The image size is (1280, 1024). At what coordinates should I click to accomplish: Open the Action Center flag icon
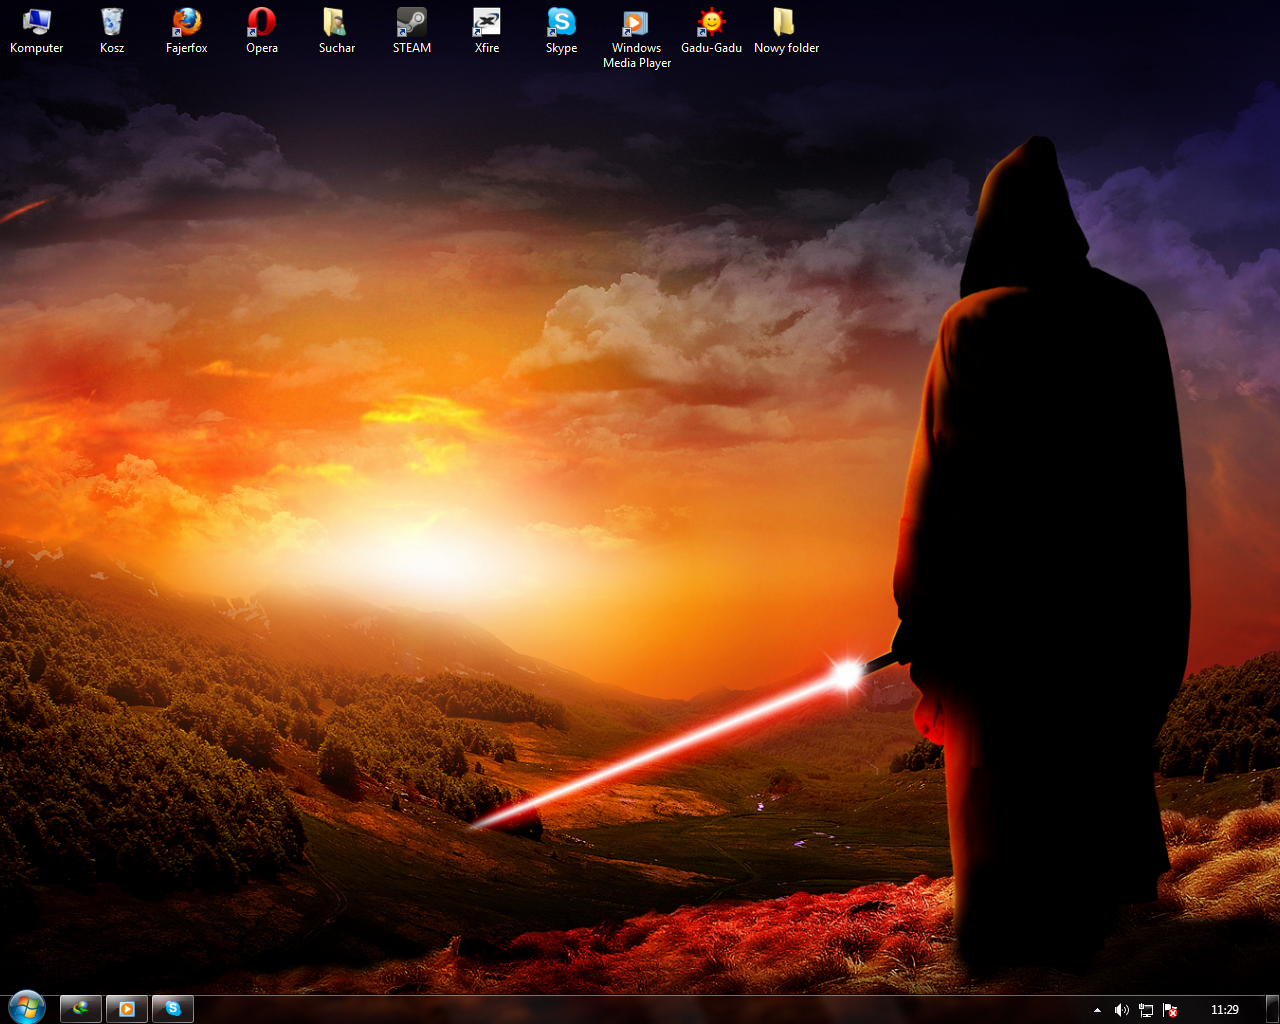pyautogui.click(x=1170, y=1010)
